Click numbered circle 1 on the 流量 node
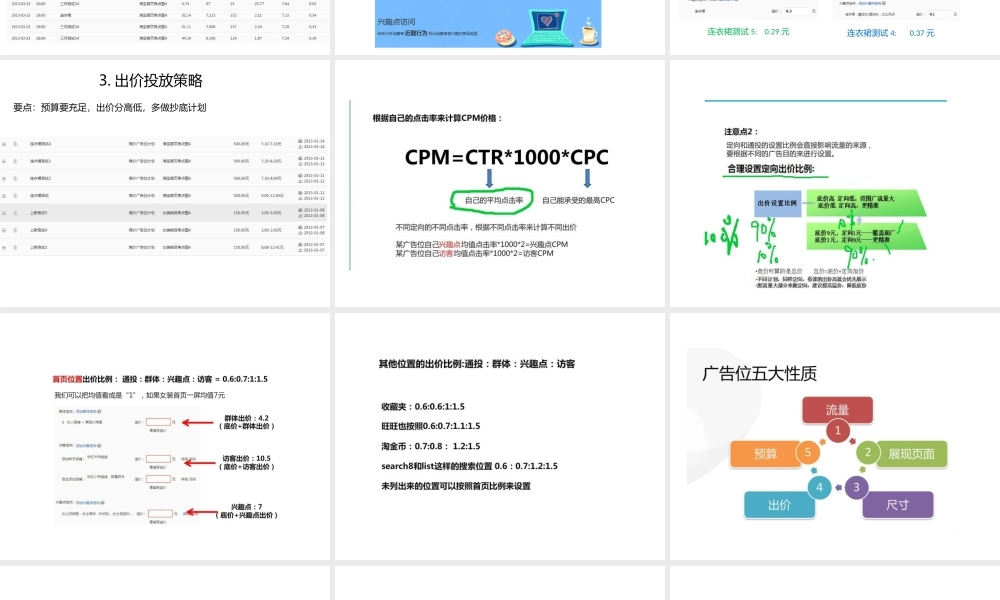Image resolution: width=1000 pixels, height=600 pixels. 836,431
